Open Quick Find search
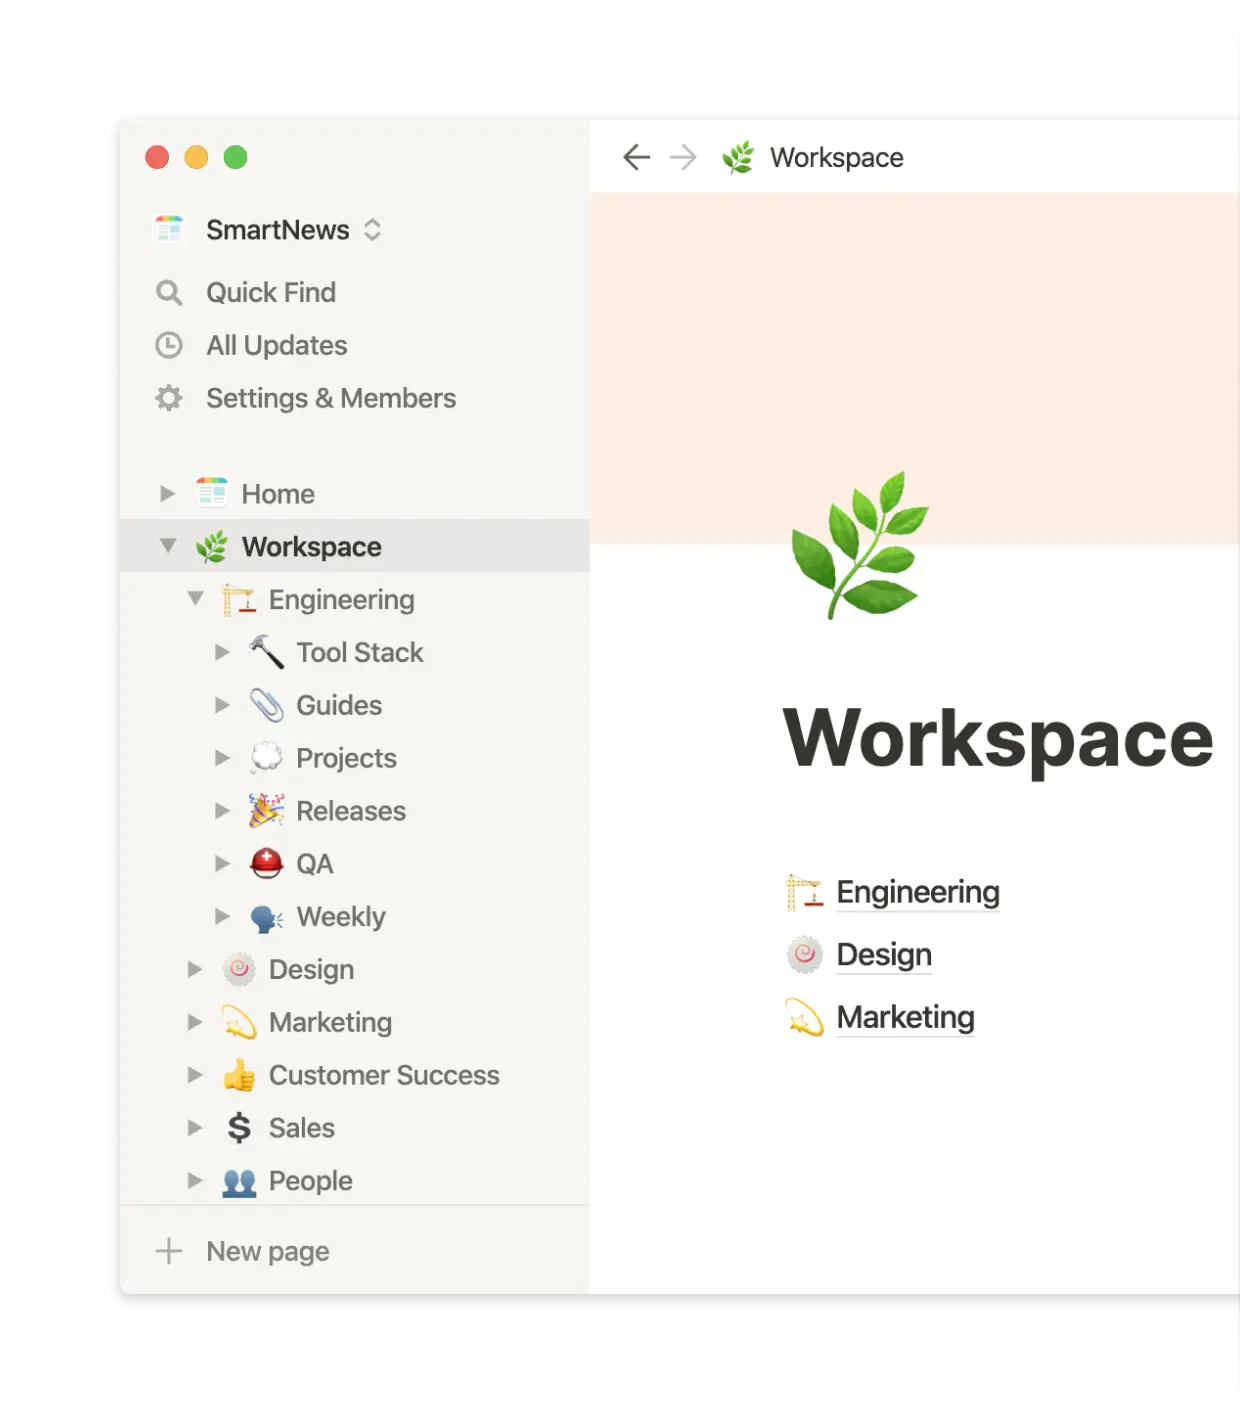The image size is (1240, 1414). (x=170, y=292)
